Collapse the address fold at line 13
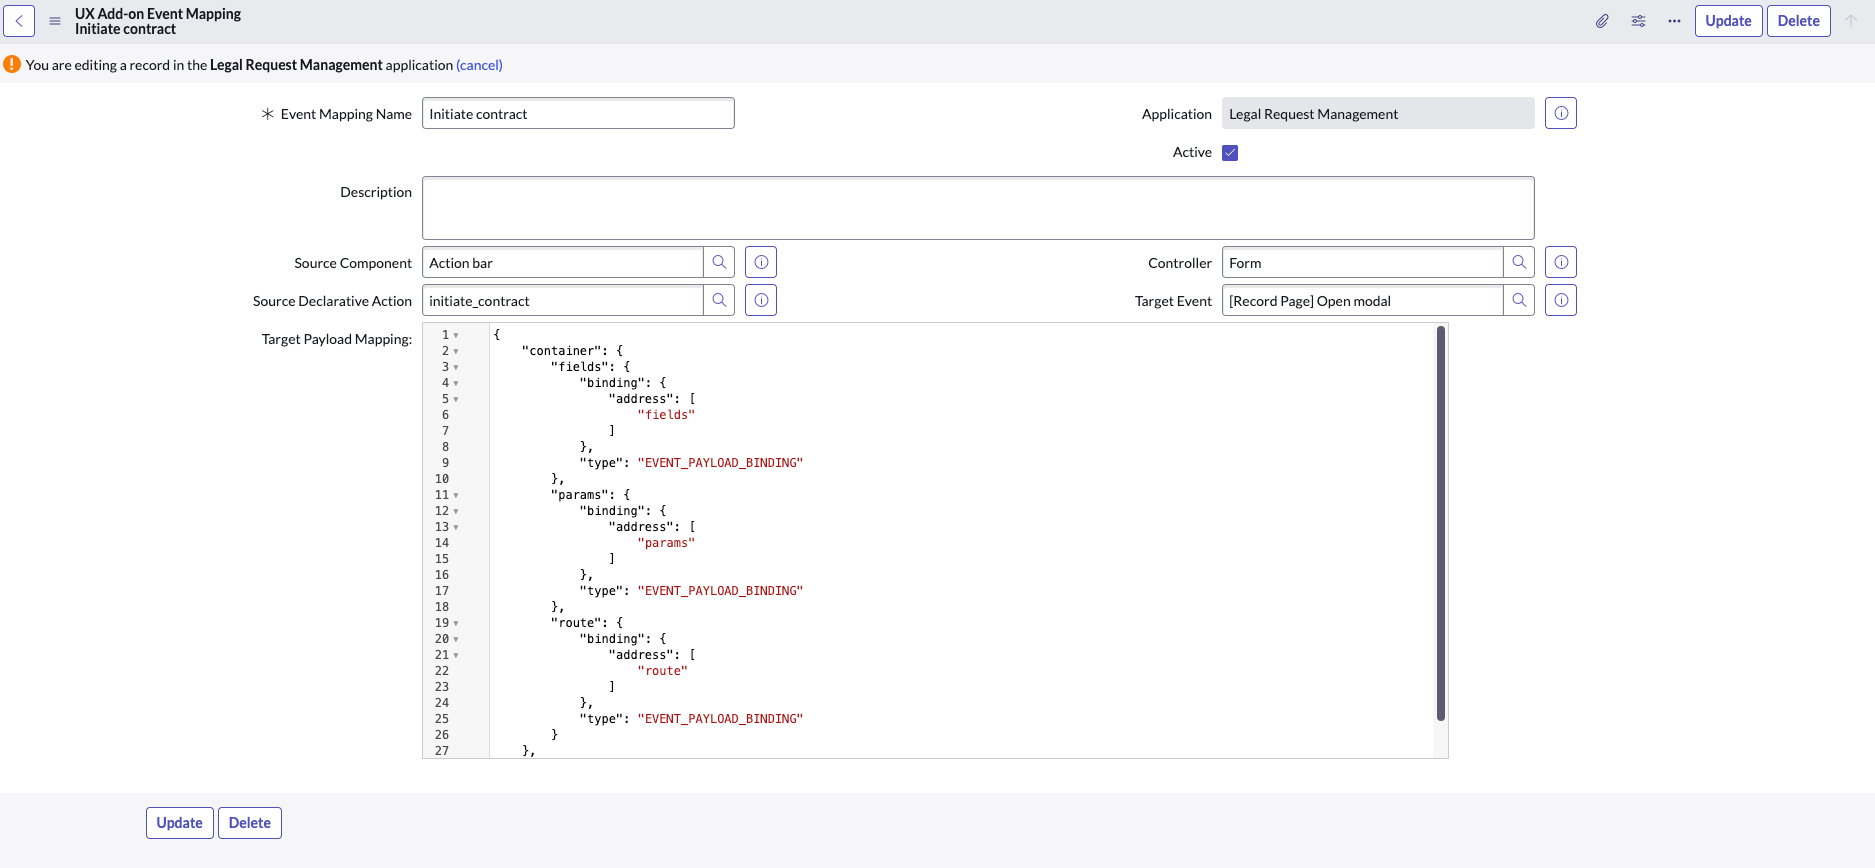Image resolution: width=1875 pixels, height=868 pixels. point(456,527)
